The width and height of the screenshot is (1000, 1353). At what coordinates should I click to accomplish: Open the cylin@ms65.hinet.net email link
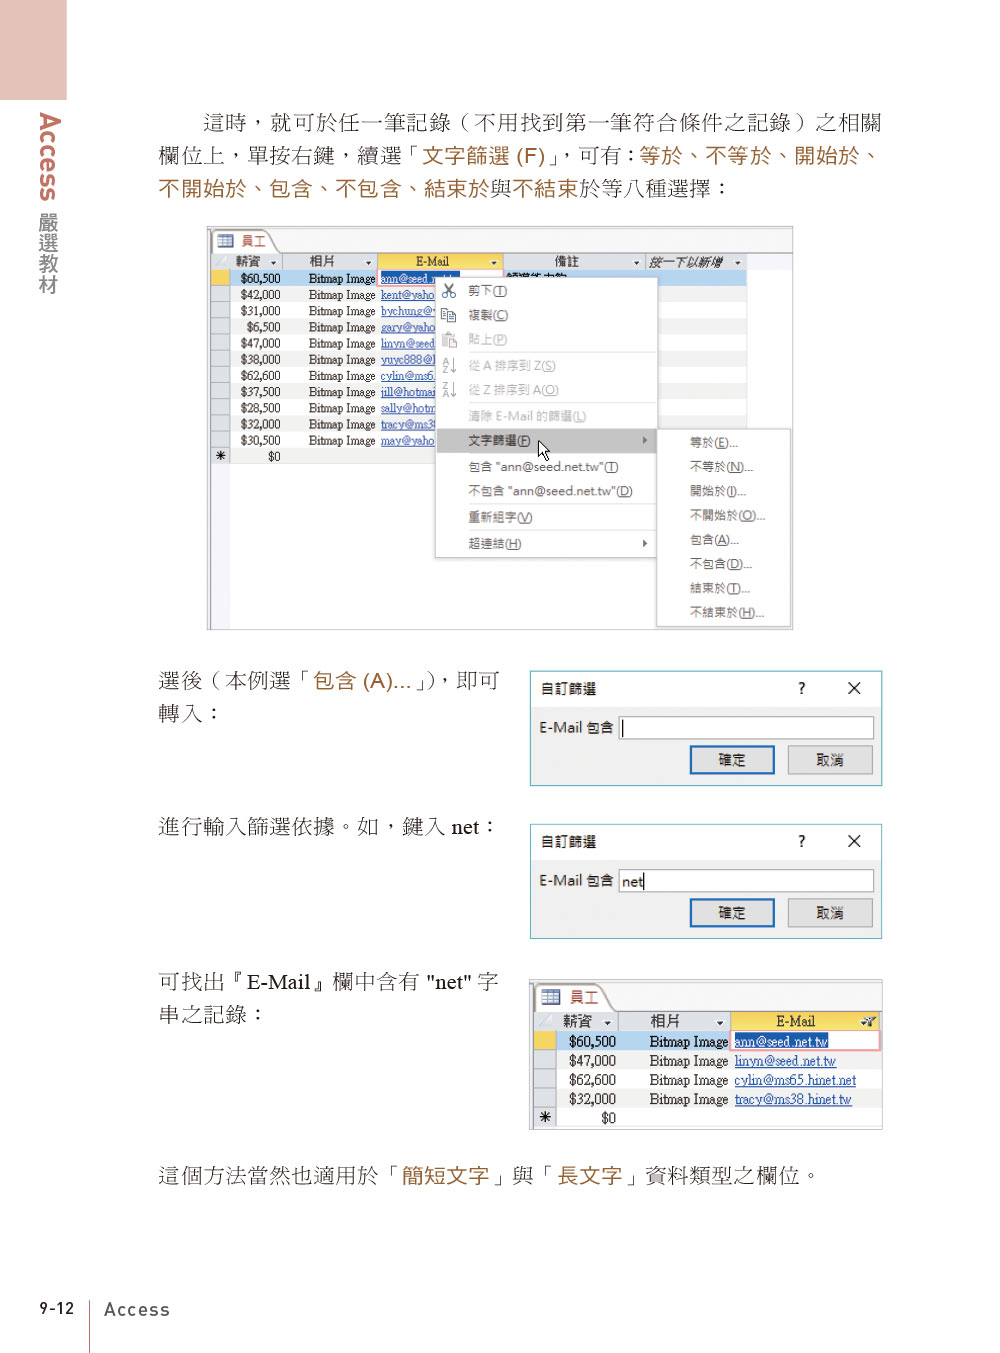(x=795, y=1080)
